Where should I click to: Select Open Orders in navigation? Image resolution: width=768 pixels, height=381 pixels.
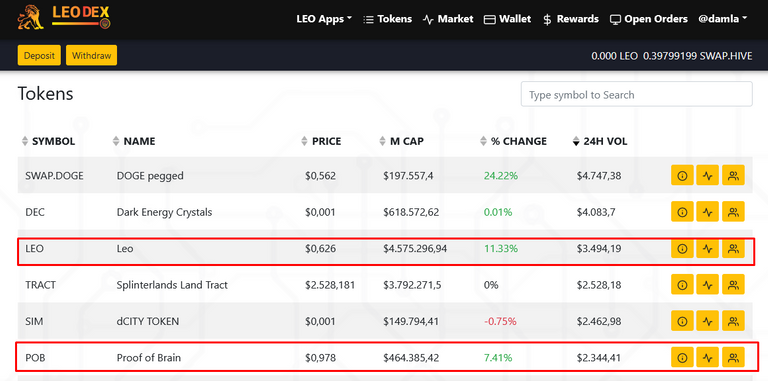tap(648, 19)
